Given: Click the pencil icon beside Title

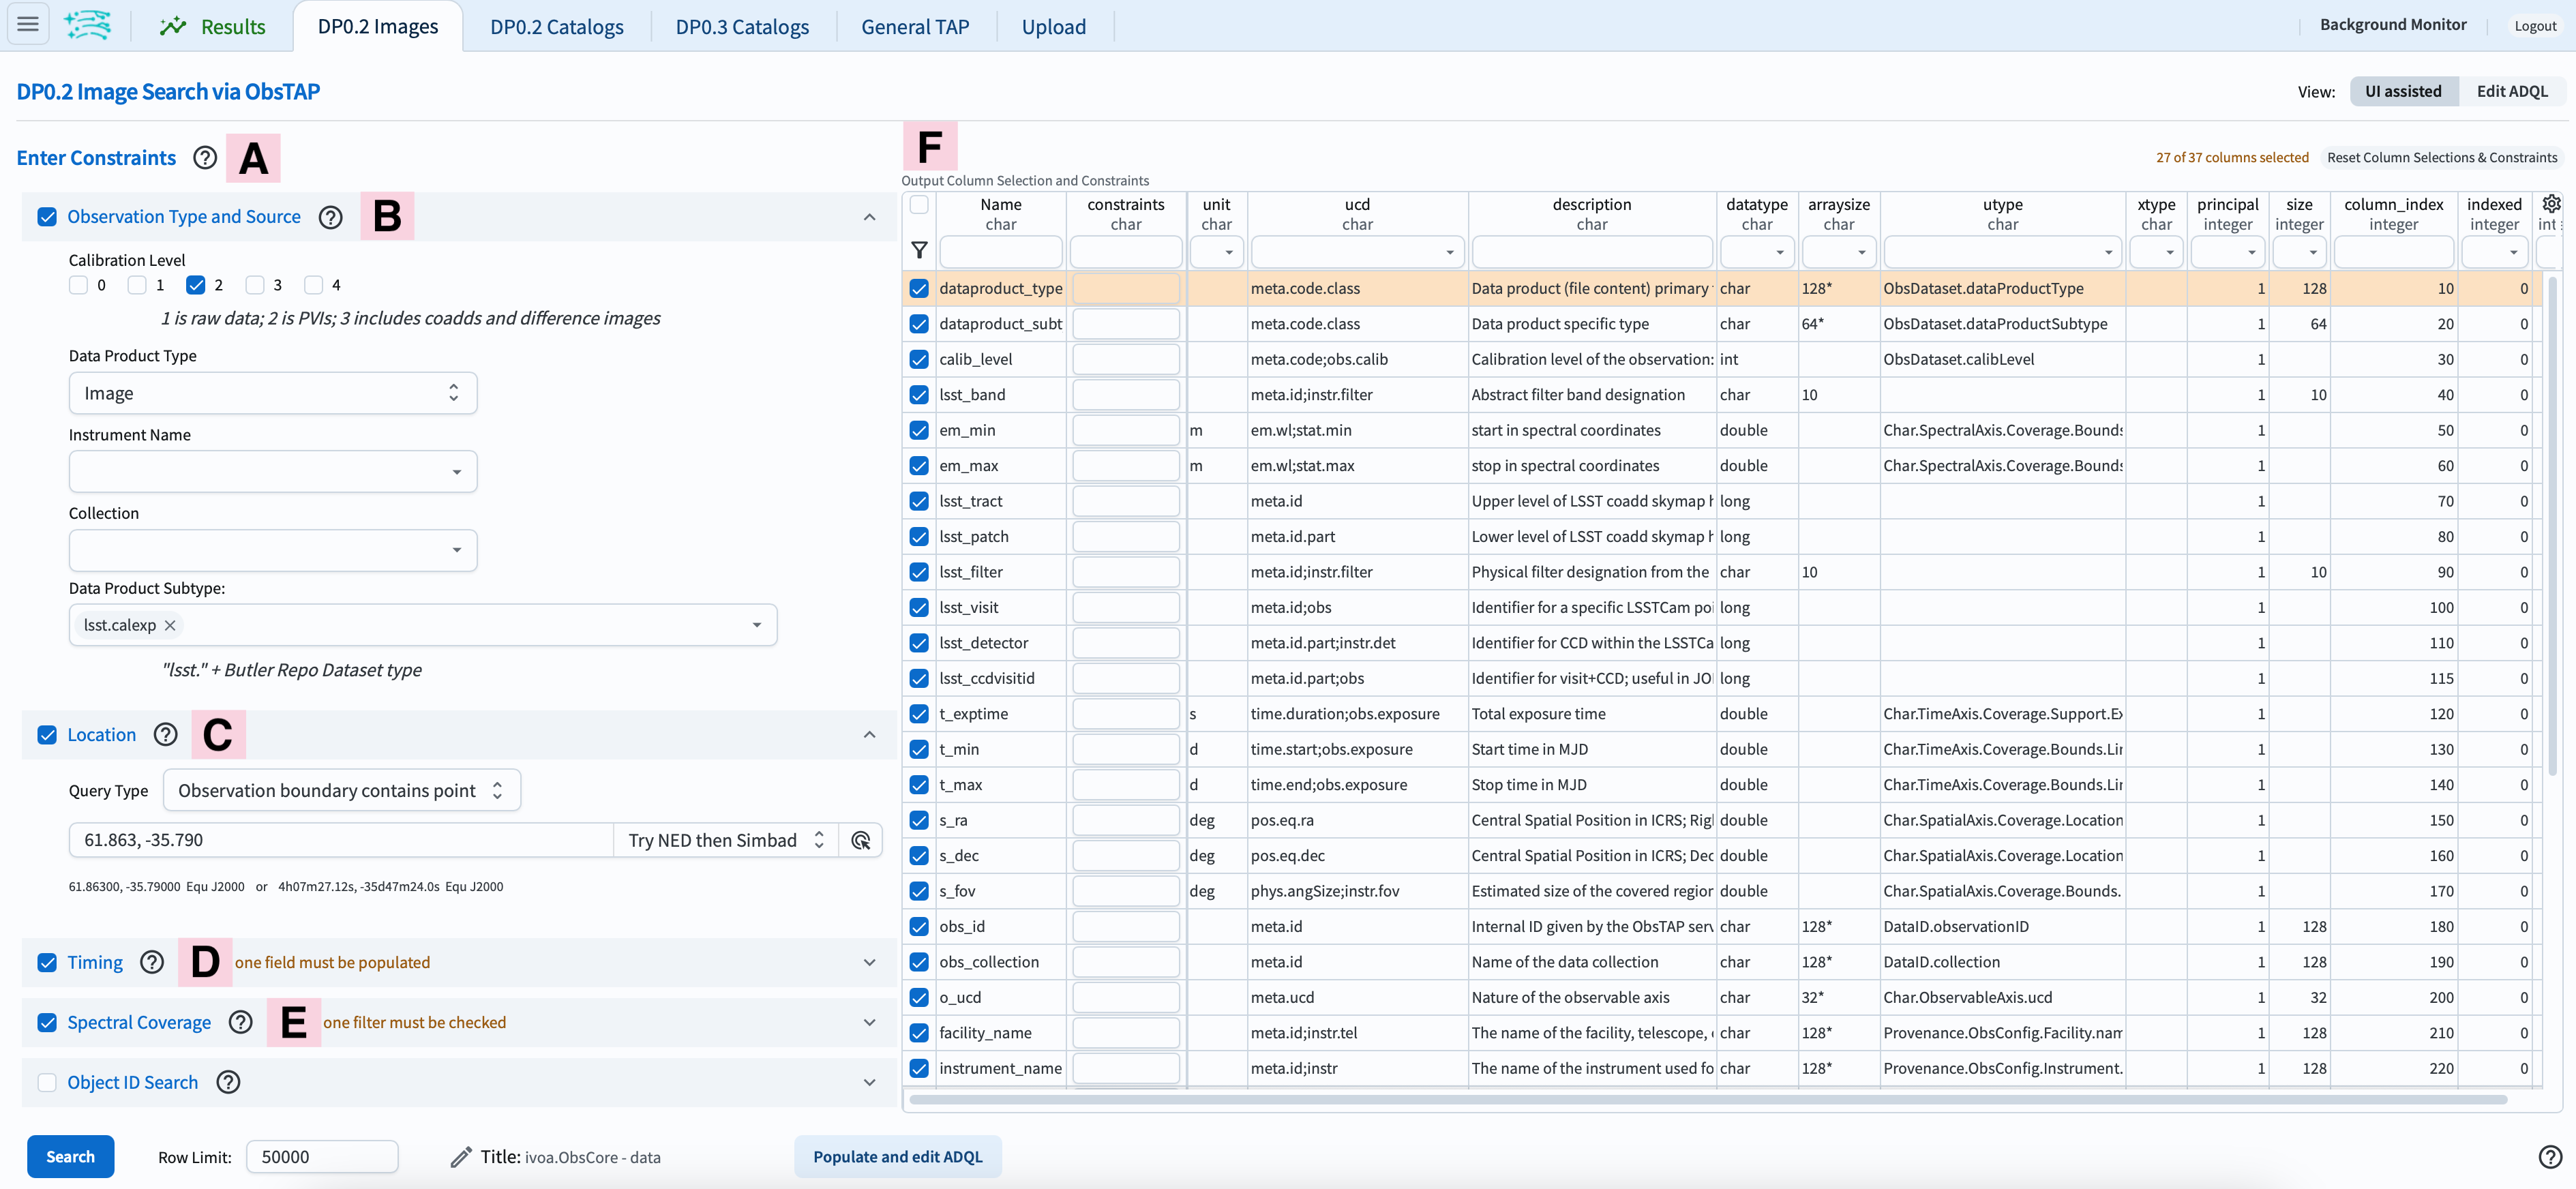Looking at the screenshot, I should [x=460, y=1157].
